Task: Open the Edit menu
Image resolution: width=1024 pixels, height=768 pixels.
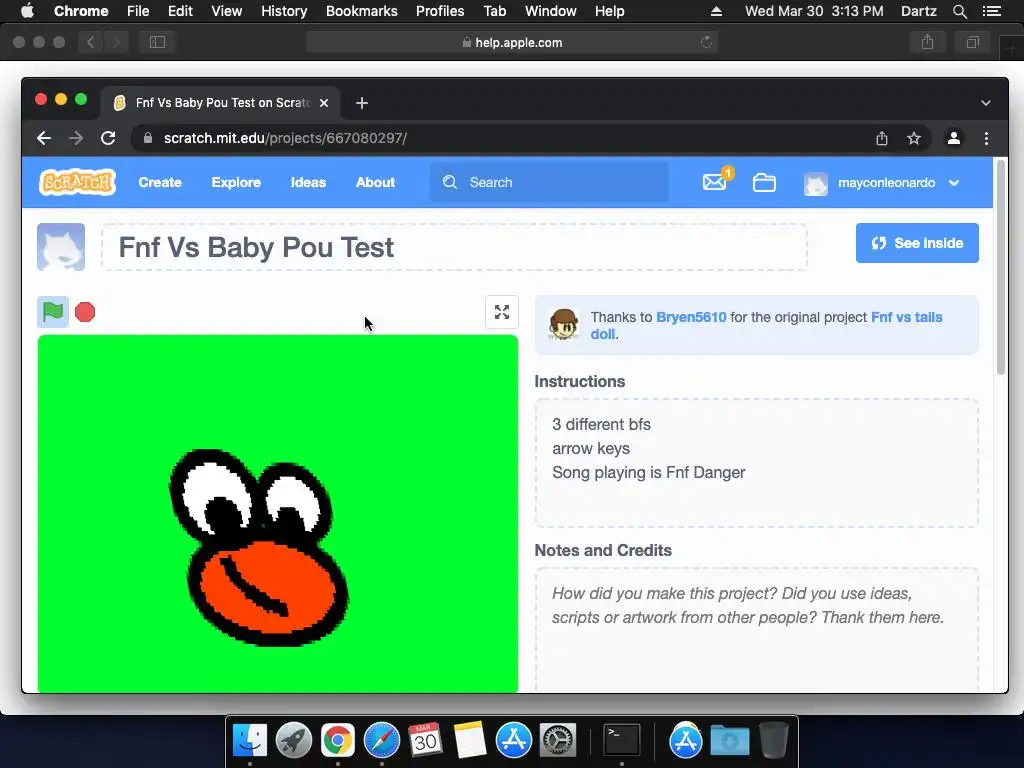Action: [180, 11]
